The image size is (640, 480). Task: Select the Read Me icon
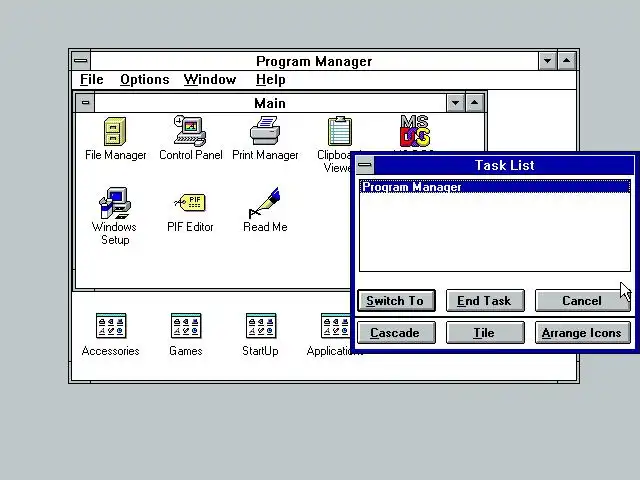pyautogui.click(x=264, y=203)
